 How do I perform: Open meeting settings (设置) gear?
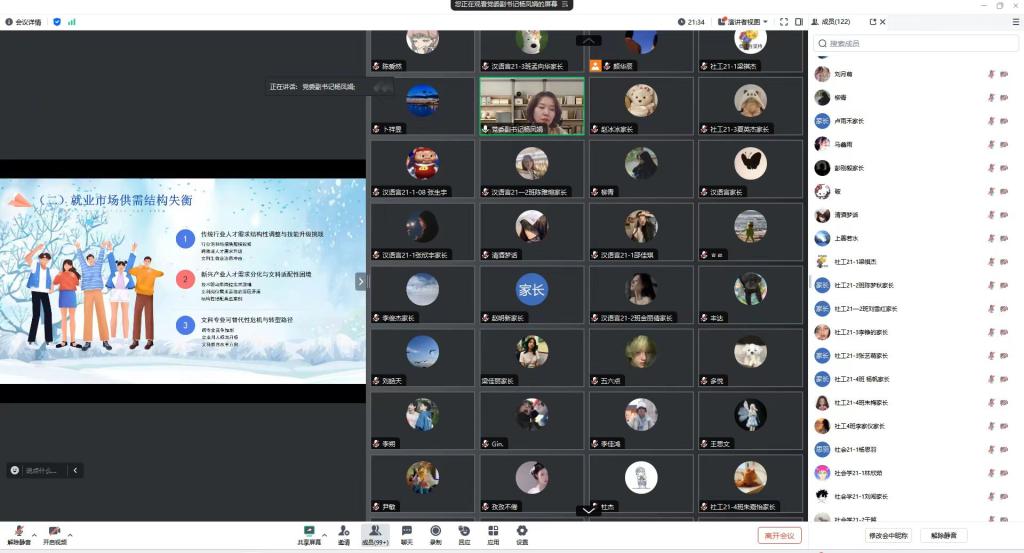(522, 534)
